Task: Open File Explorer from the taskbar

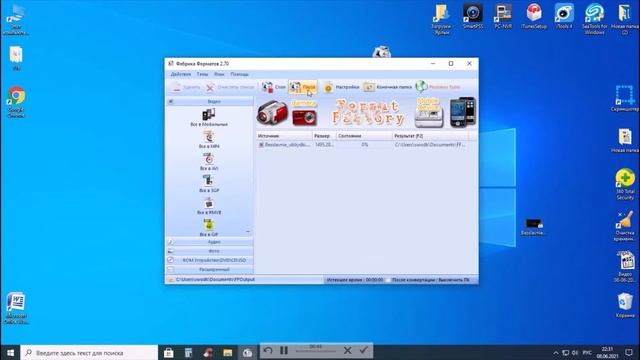Action: (x=227, y=352)
